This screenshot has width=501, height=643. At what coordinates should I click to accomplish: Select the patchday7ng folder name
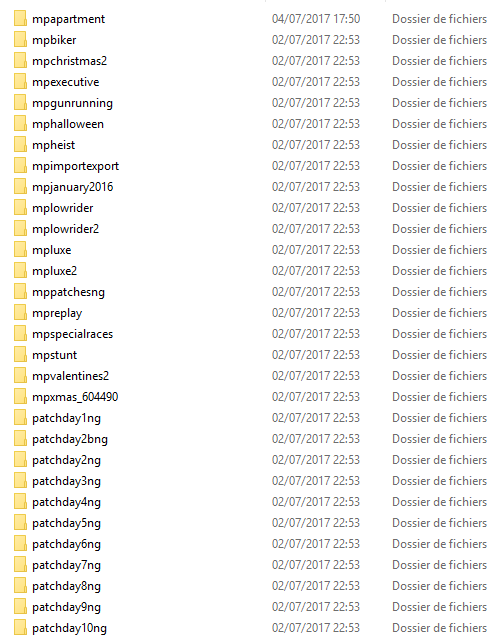tap(66, 565)
